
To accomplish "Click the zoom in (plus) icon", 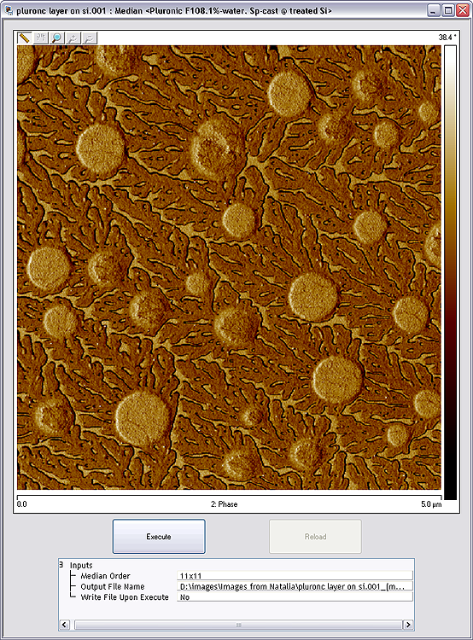I will [x=73, y=38].
